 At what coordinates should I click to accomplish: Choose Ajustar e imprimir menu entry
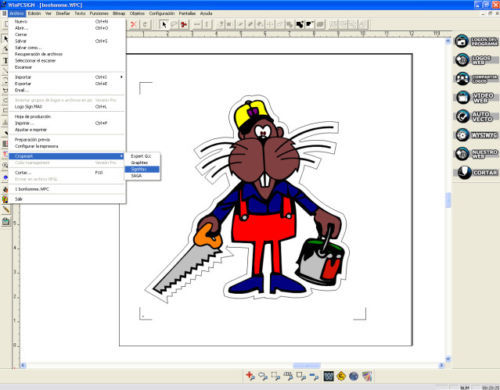point(67,130)
